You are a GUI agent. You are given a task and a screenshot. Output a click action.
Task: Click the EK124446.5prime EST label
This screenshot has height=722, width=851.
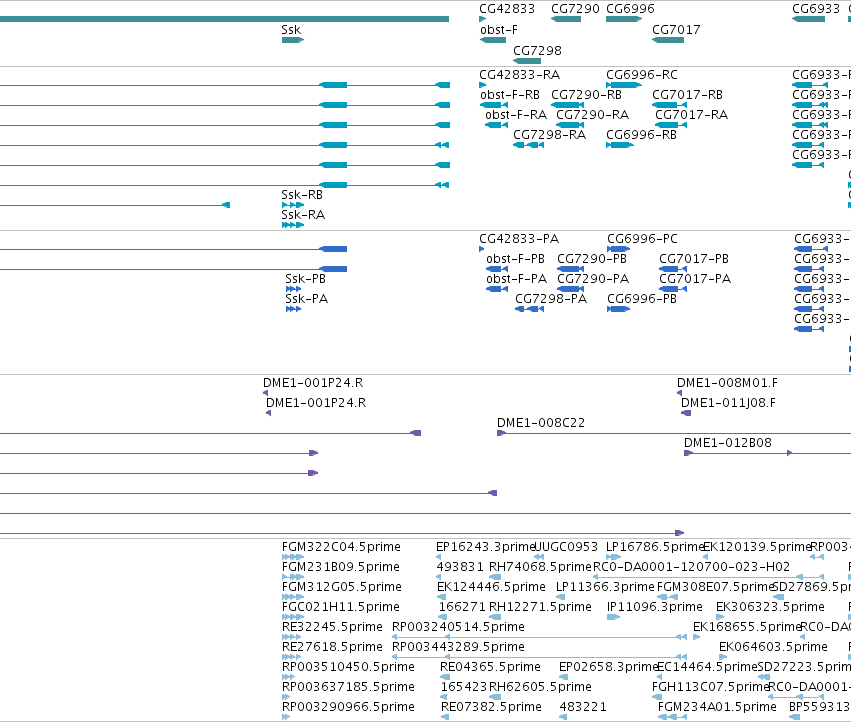[x=491, y=587]
